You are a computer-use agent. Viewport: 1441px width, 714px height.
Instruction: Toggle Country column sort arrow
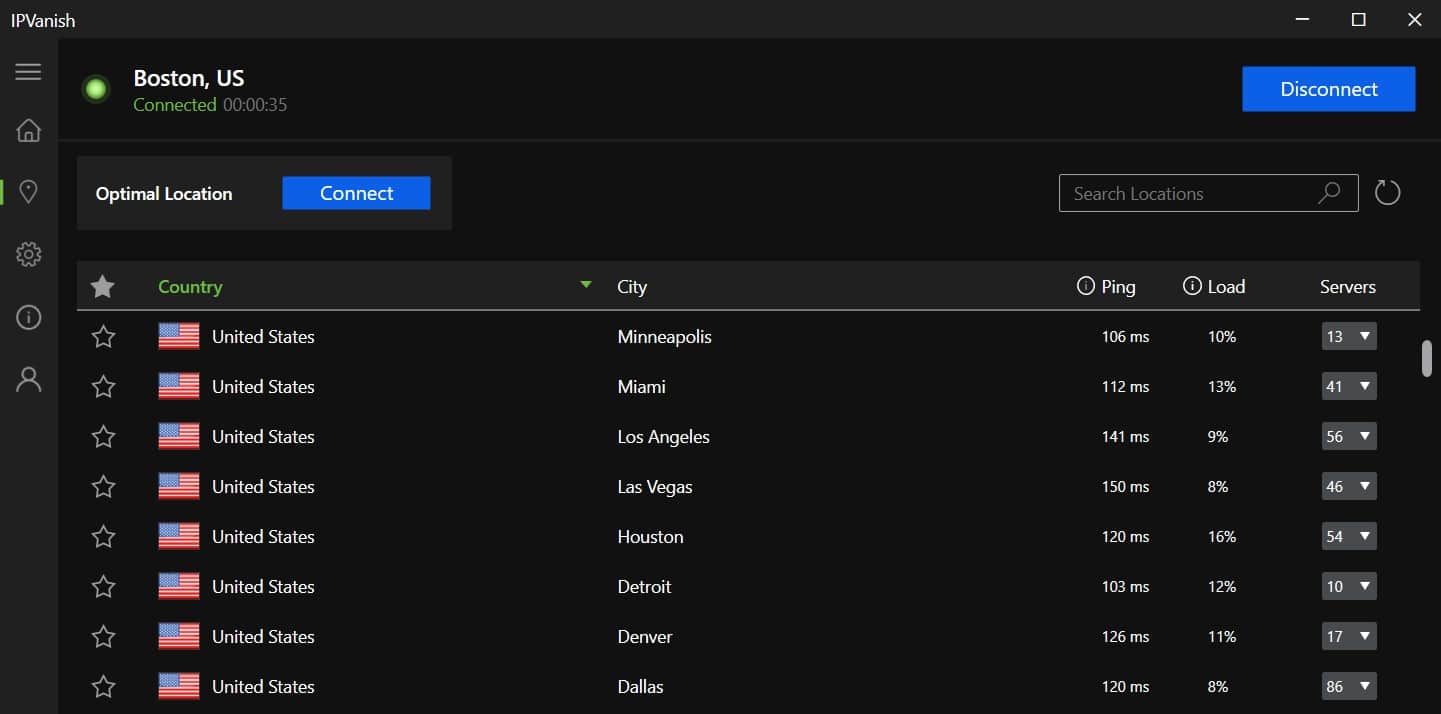pyautogui.click(x=586, y=285)
